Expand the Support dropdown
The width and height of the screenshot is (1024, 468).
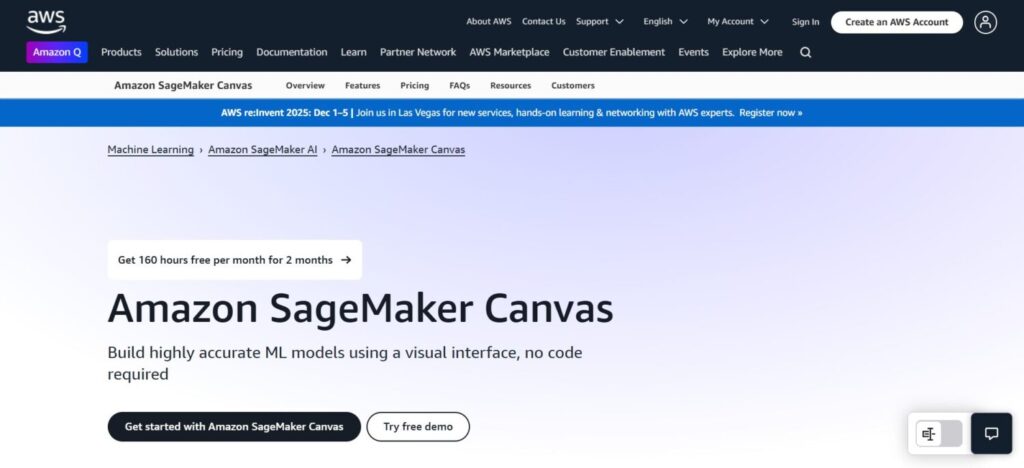click(x=600, y=22)
